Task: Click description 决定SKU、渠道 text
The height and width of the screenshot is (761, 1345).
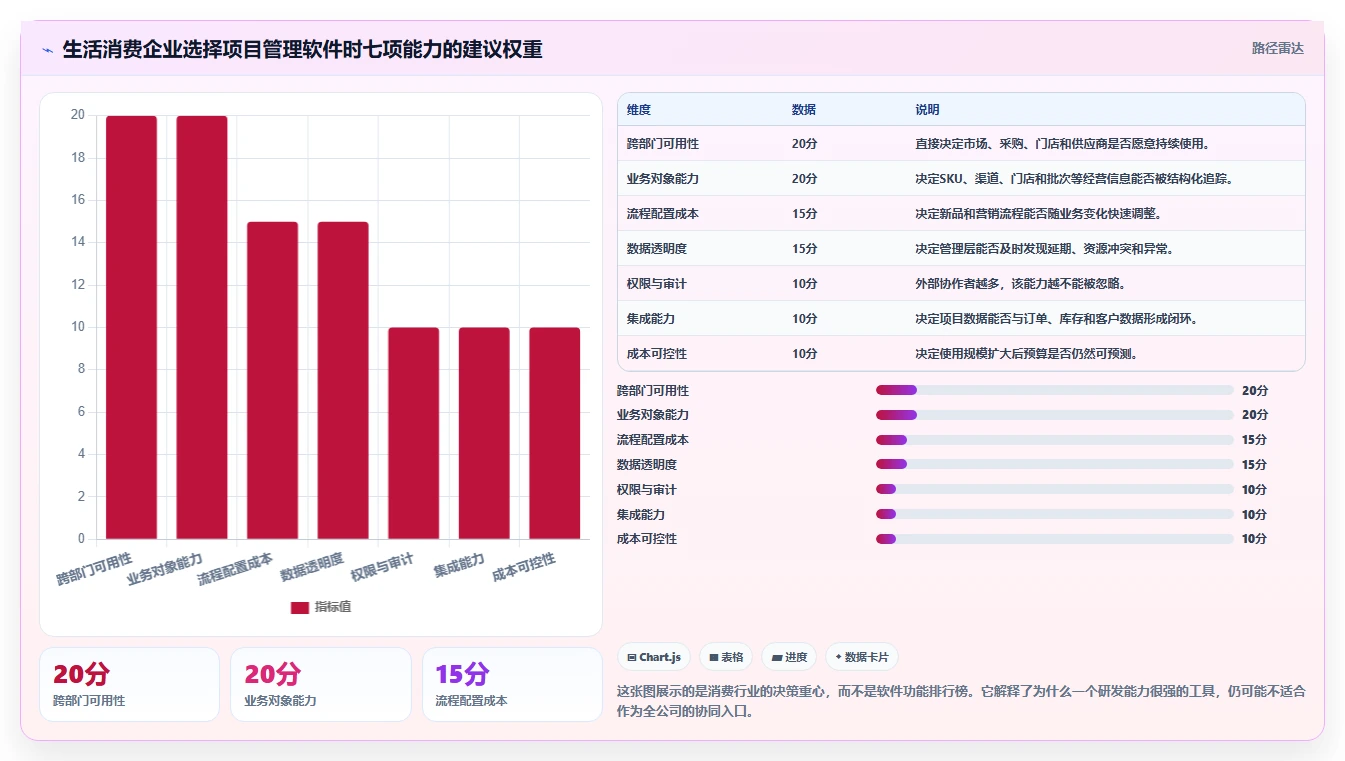Action: pyautogui.click(x=1073, y=179)
